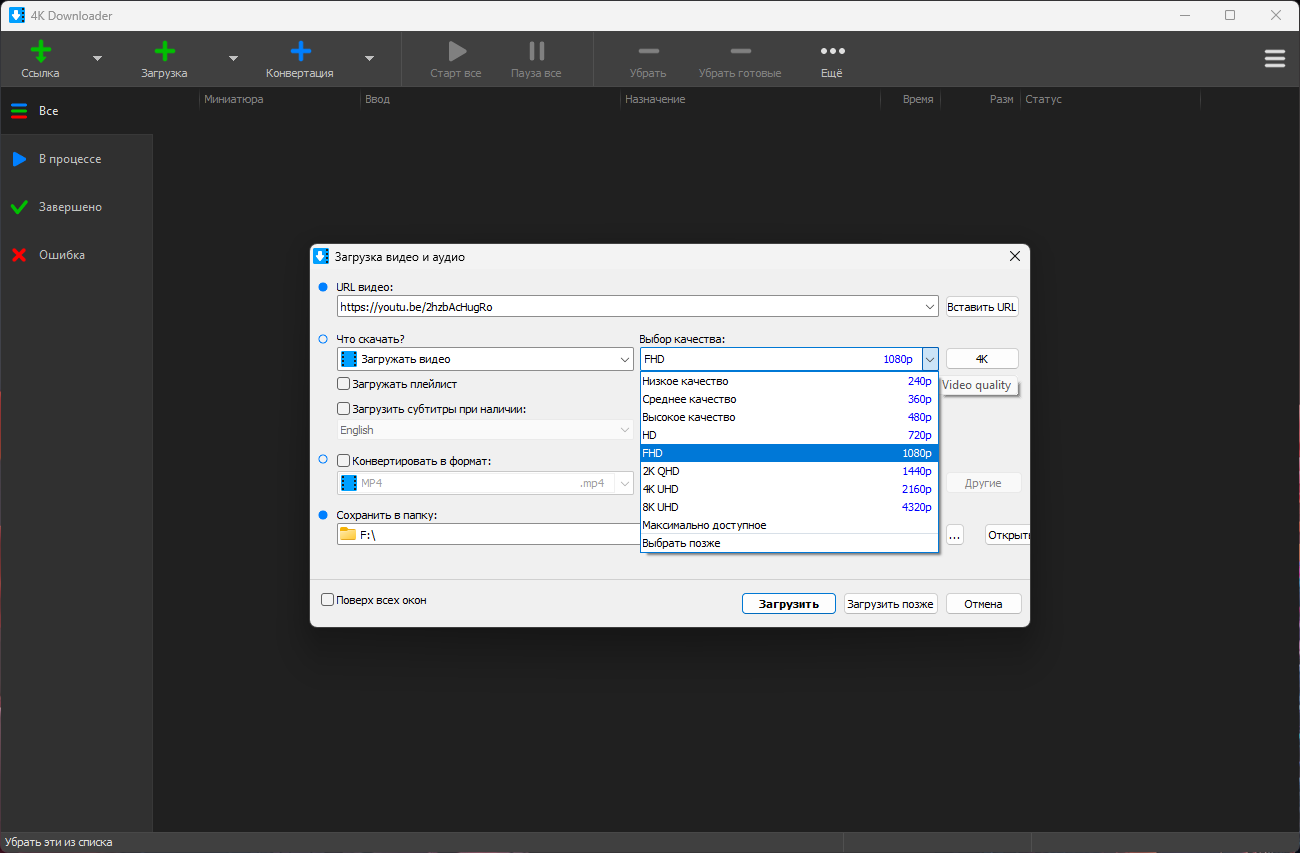Click the radio dot beside Конвертировать в формат
This screenshot has height=853, width=1300.
323,459
